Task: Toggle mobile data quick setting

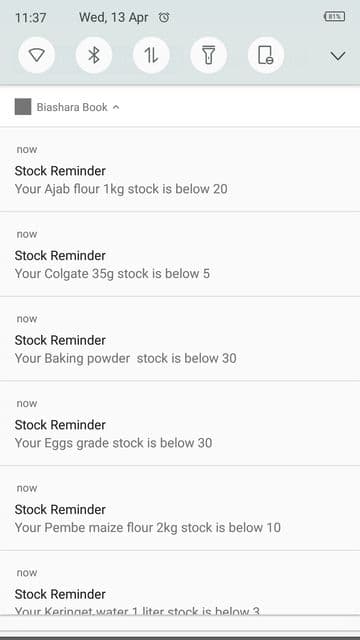Action: pos(151,55)
